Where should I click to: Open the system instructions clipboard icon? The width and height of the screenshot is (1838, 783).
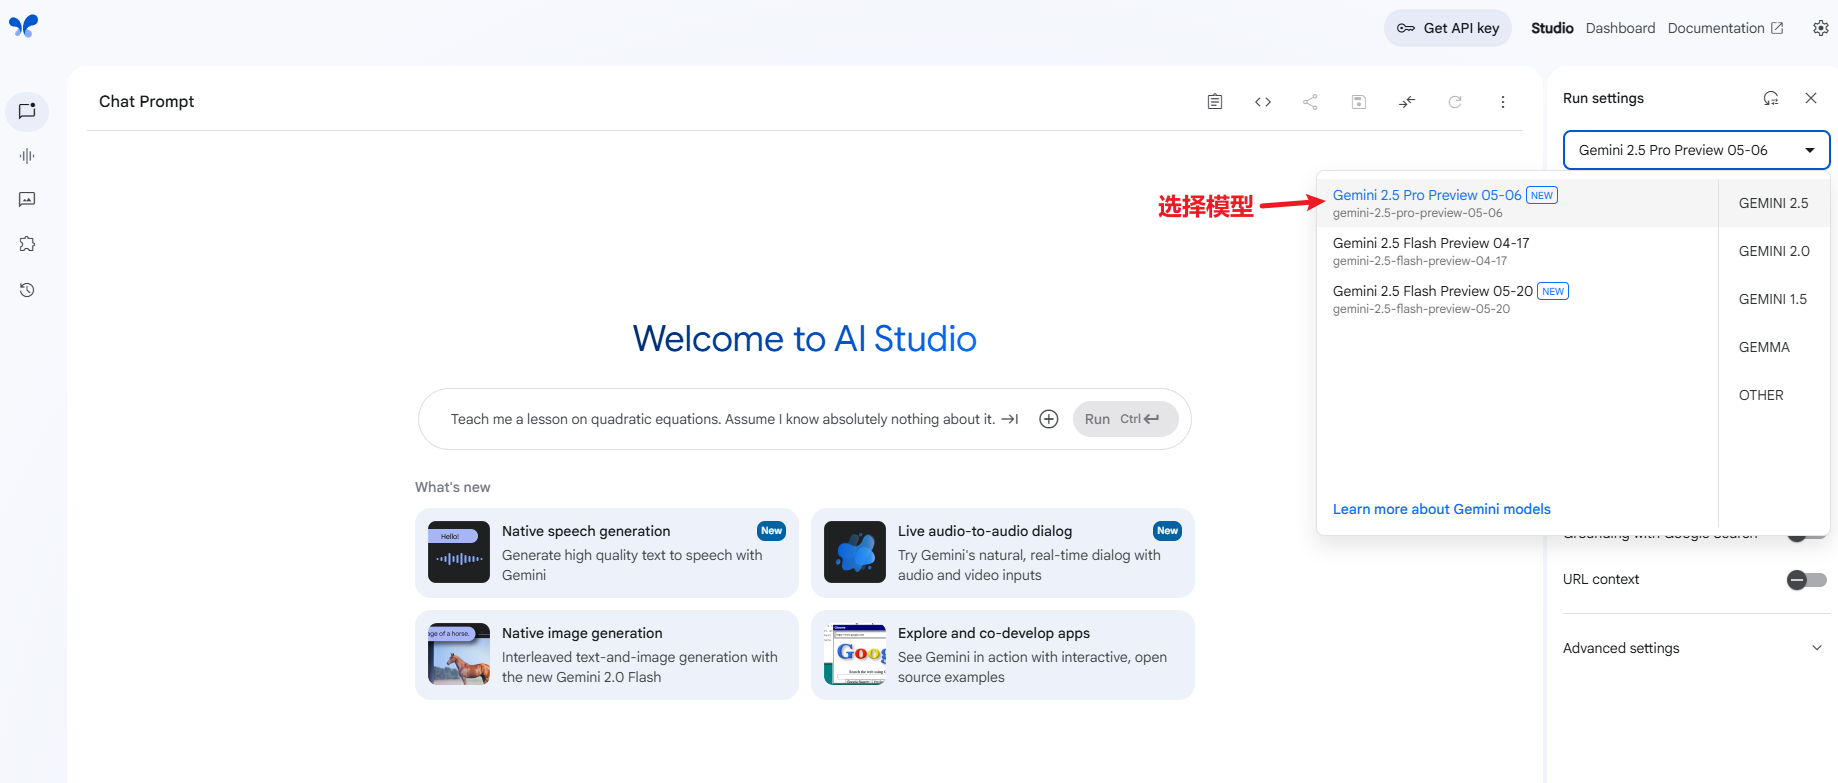(x=1215, y=102)
